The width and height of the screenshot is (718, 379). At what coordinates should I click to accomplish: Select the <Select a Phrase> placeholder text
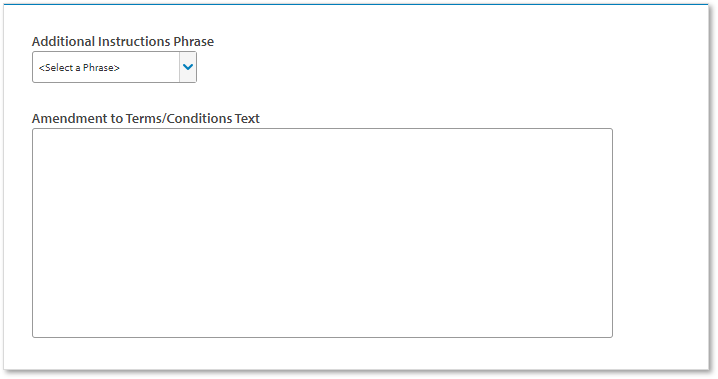coord(79,67)
